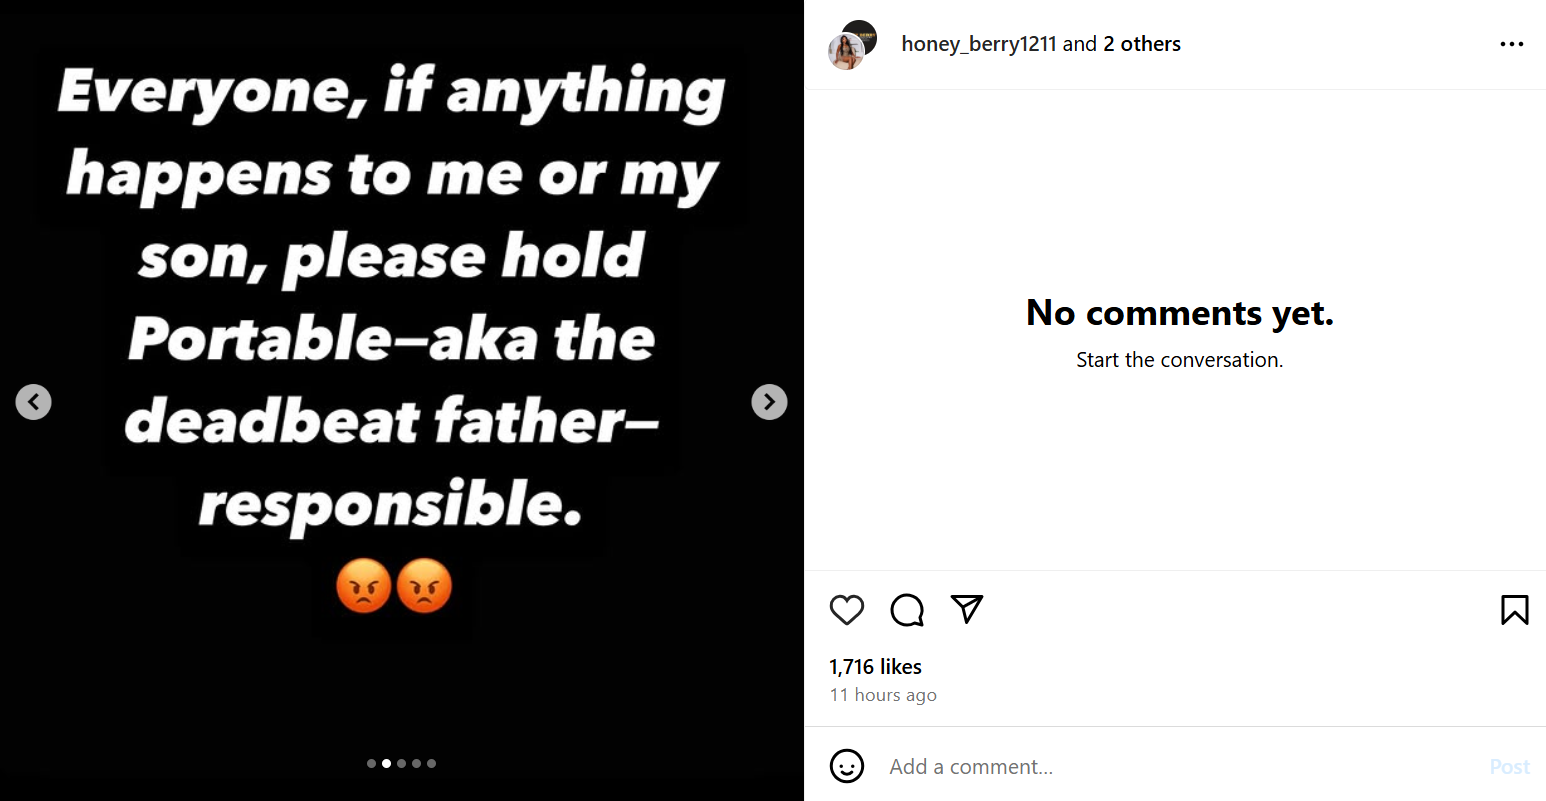Screen dimensions: 1546x801
Task: Open the emoji picker smiley icon
Action: (x=847, y=767)
